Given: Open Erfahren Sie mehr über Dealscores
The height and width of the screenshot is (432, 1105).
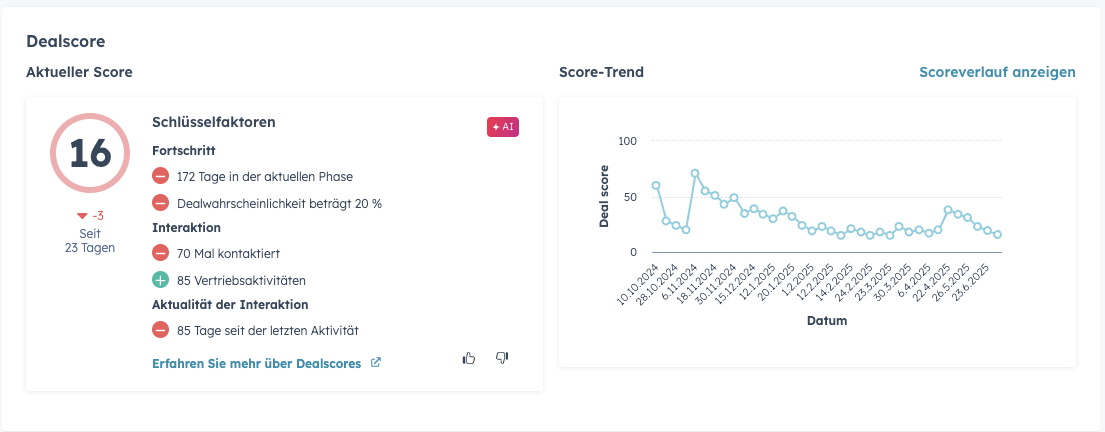Looking at the screenshot, I should pyautogui.click(x=256, y=363).
